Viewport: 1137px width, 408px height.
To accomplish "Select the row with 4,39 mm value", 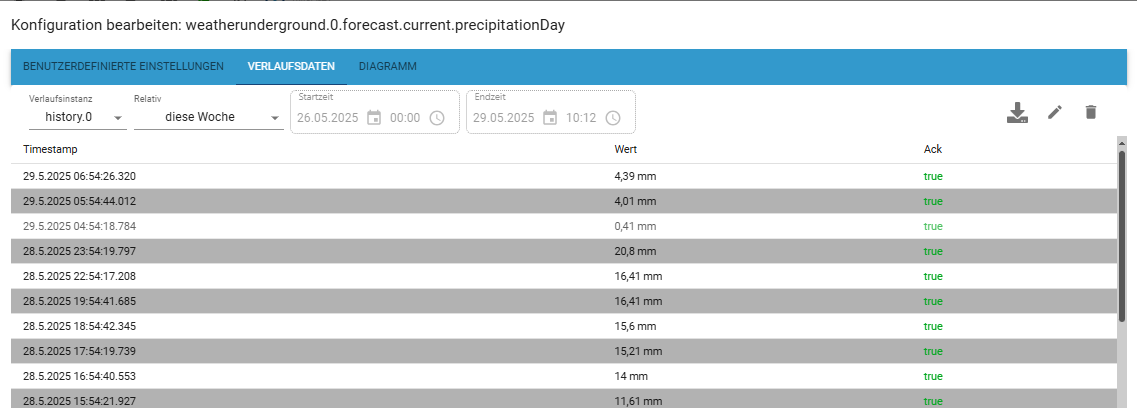I will [x=563, y=176].
